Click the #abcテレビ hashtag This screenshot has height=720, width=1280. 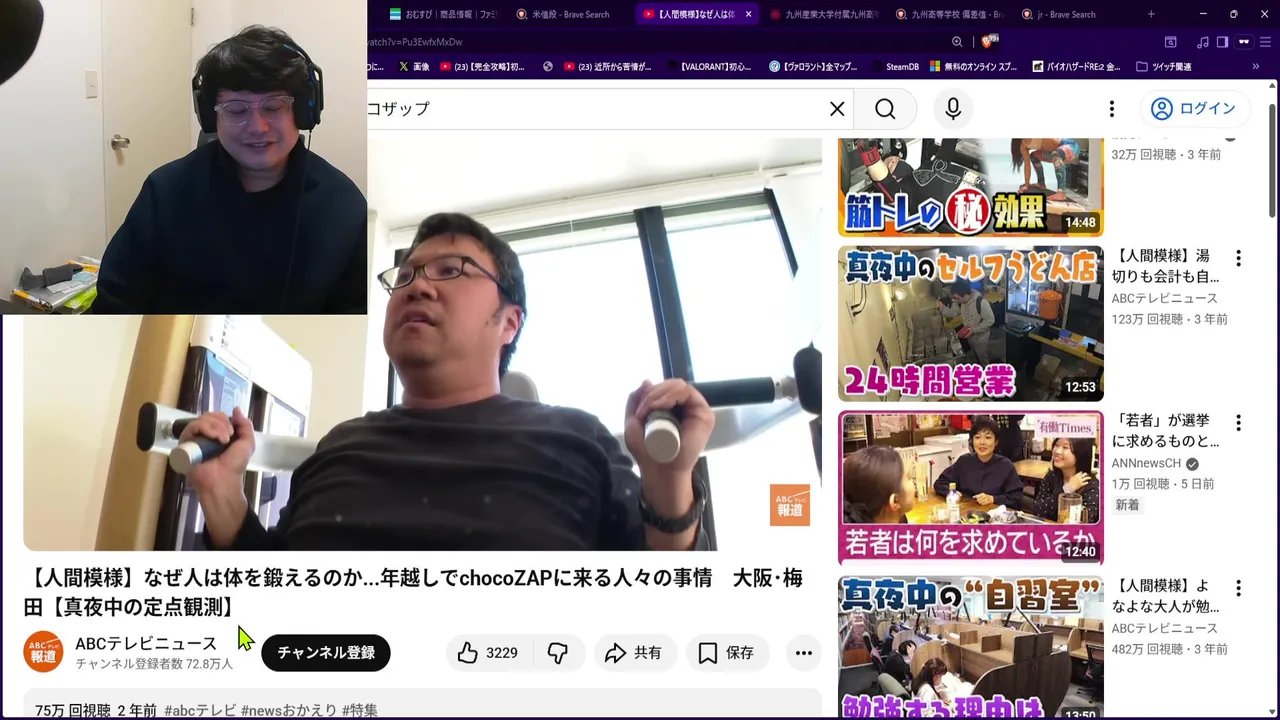(x=200, y=710)
